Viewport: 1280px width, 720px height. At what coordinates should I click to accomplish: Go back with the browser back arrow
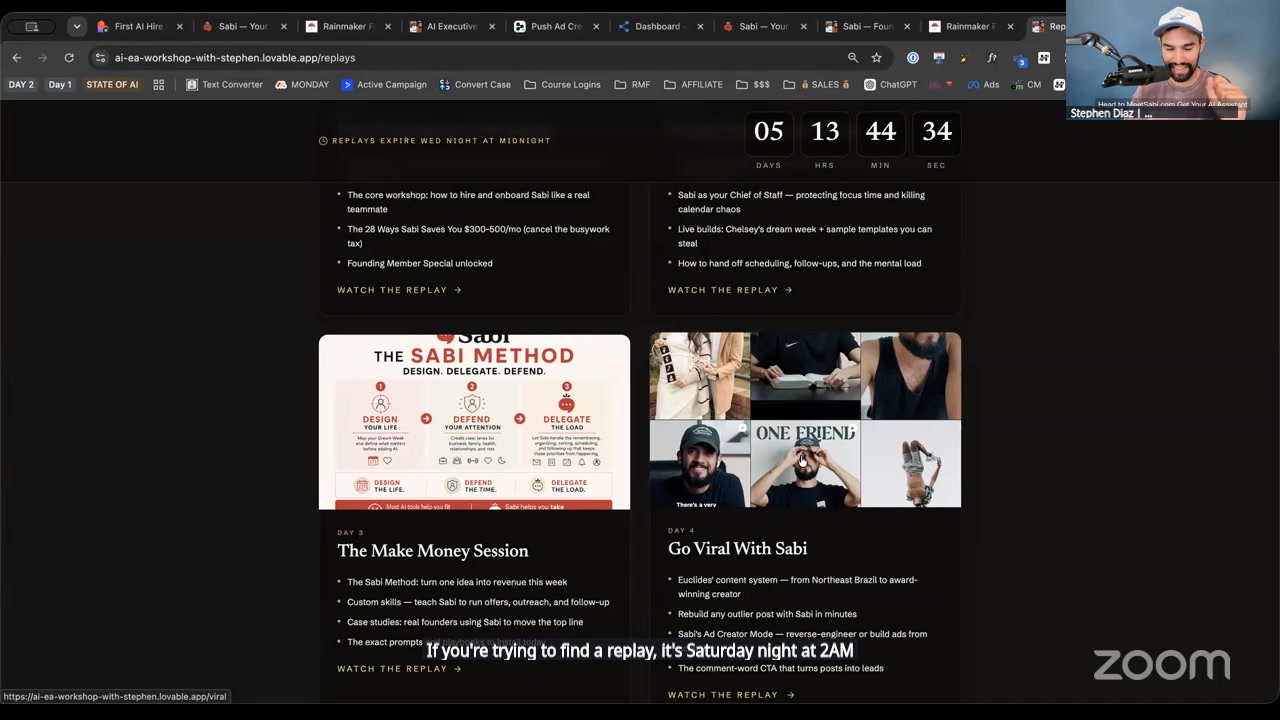click(17, 58)
